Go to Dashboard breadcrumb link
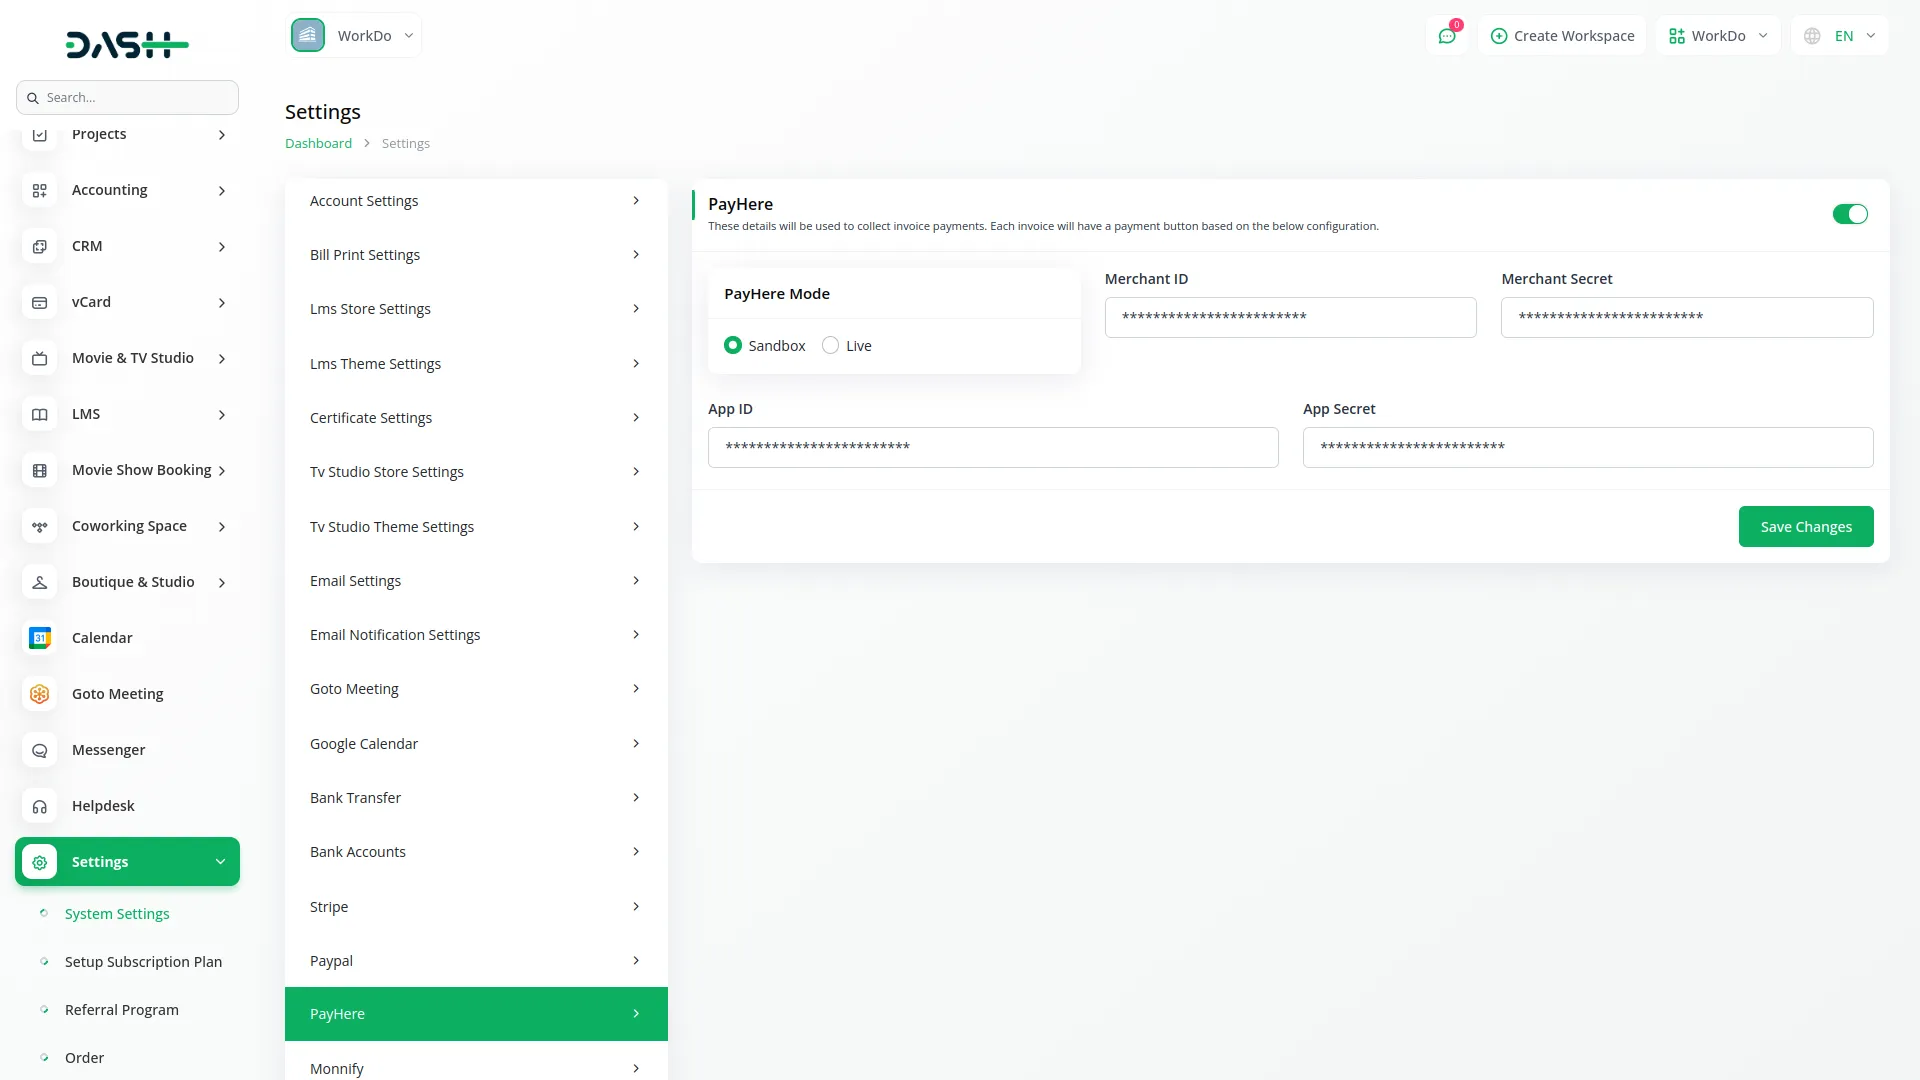The image size is (1920, 1080). [318, 143]
